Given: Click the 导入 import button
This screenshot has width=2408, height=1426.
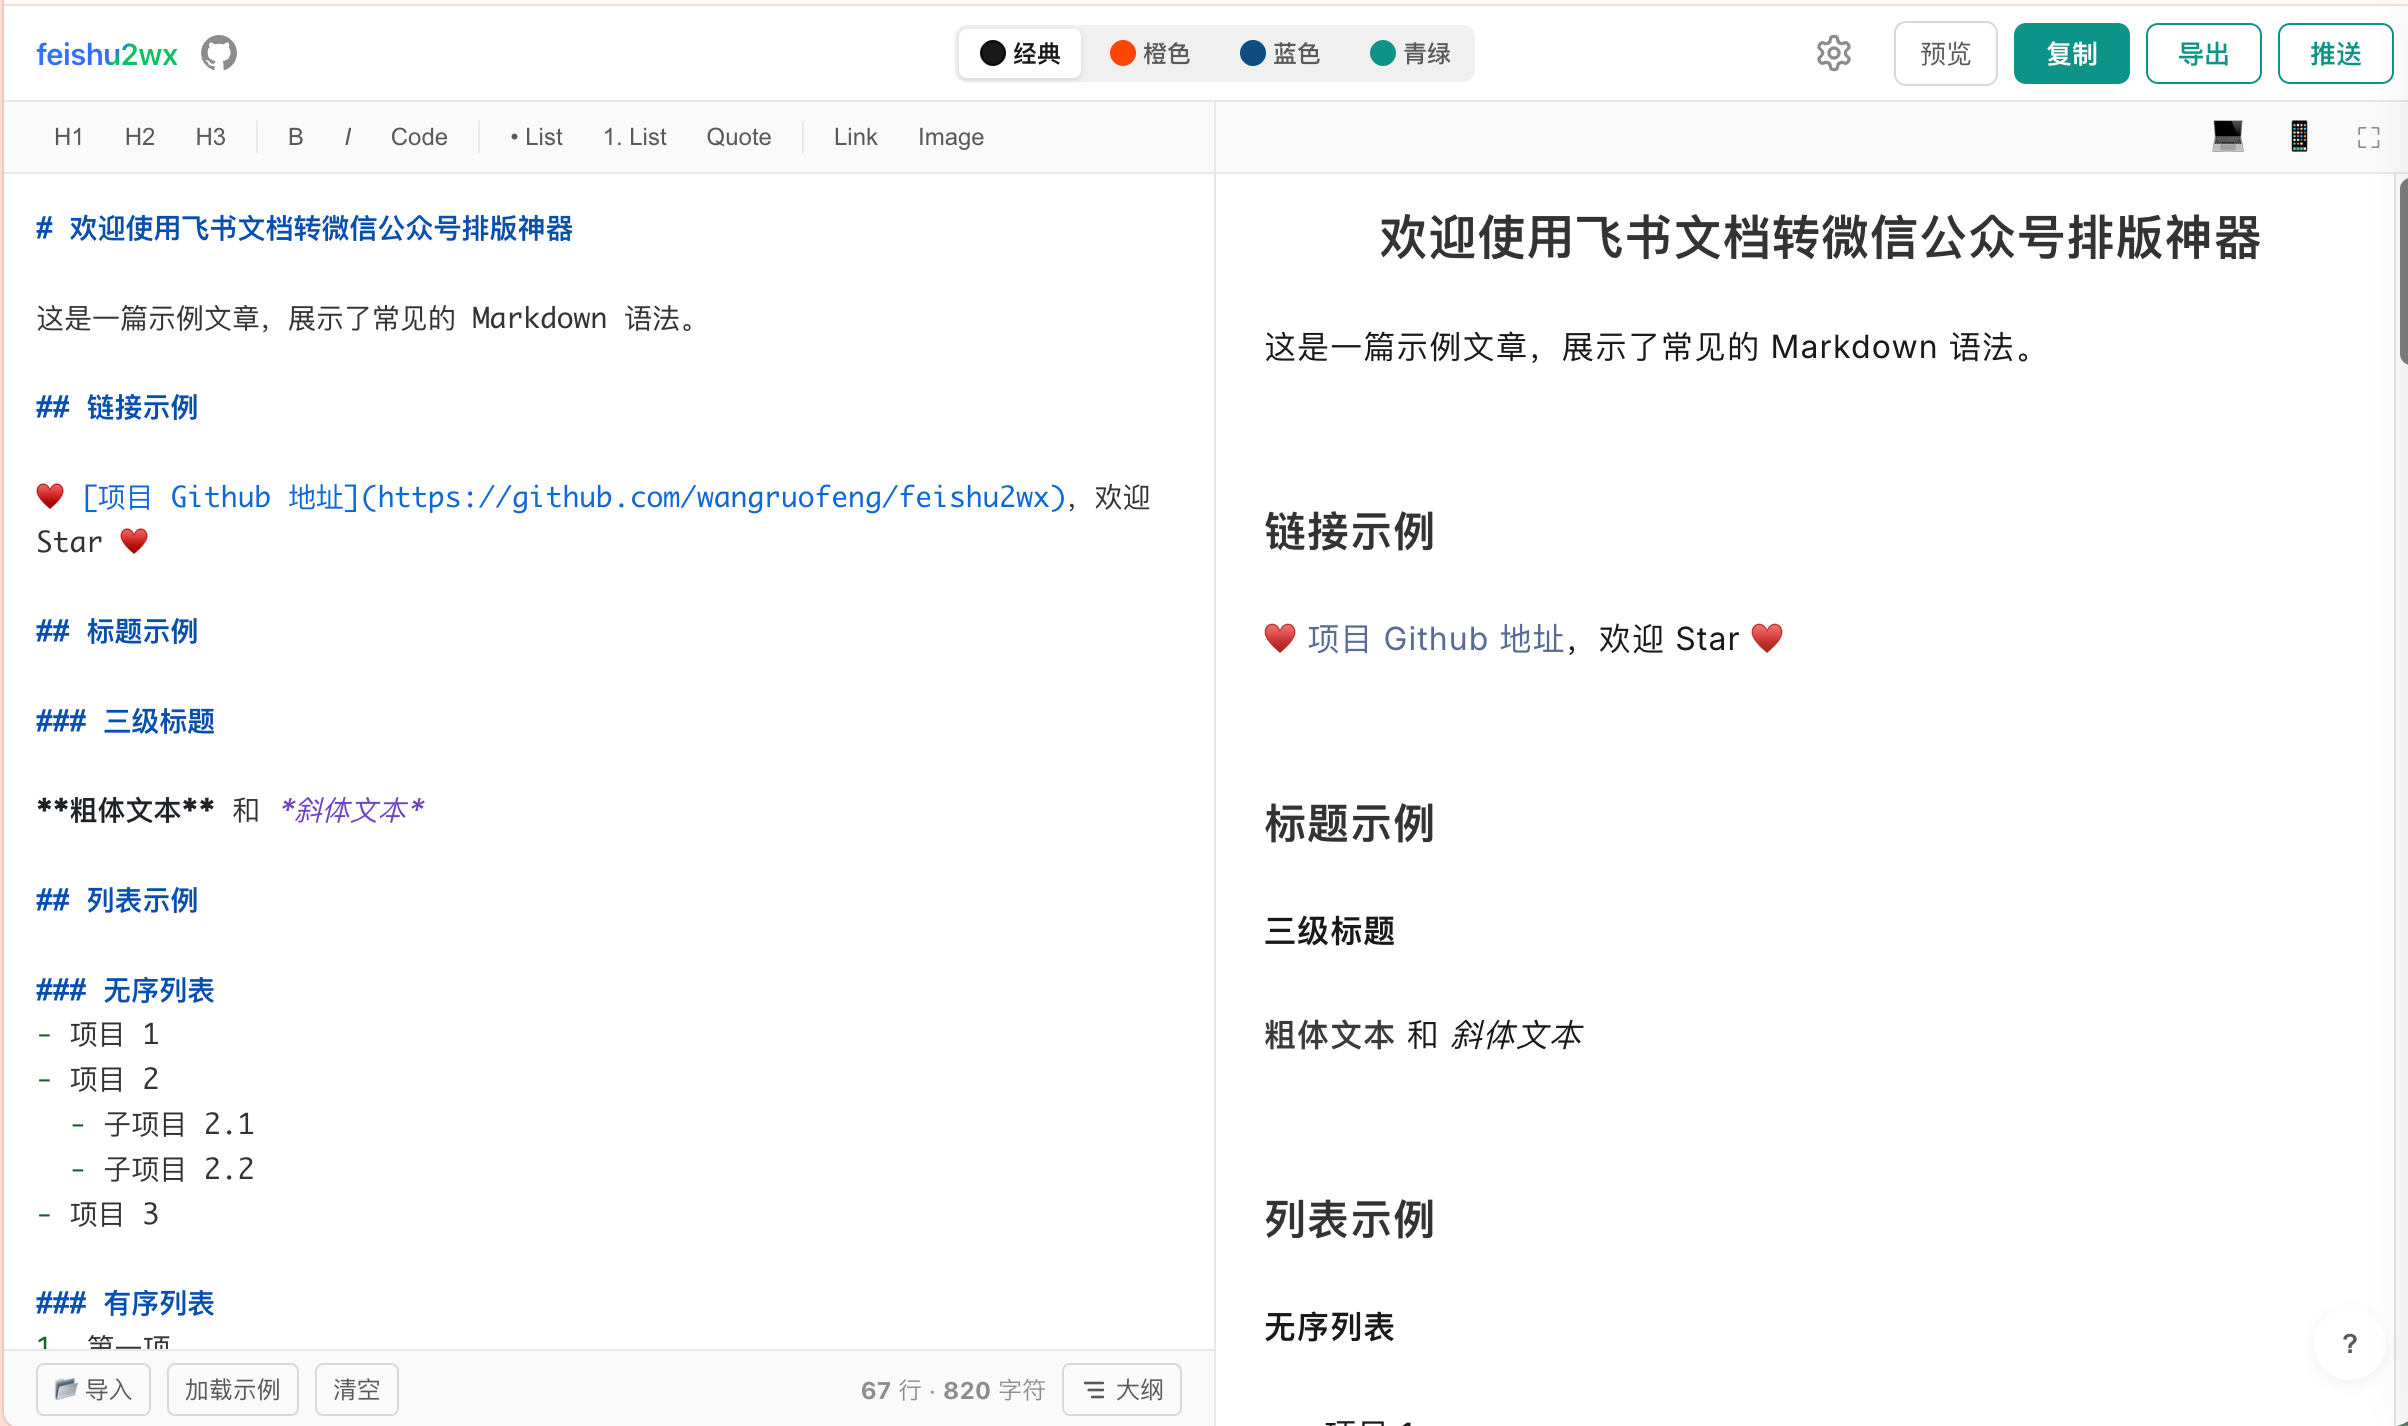Looking at the screenshot, I should tap(93, 1389).
